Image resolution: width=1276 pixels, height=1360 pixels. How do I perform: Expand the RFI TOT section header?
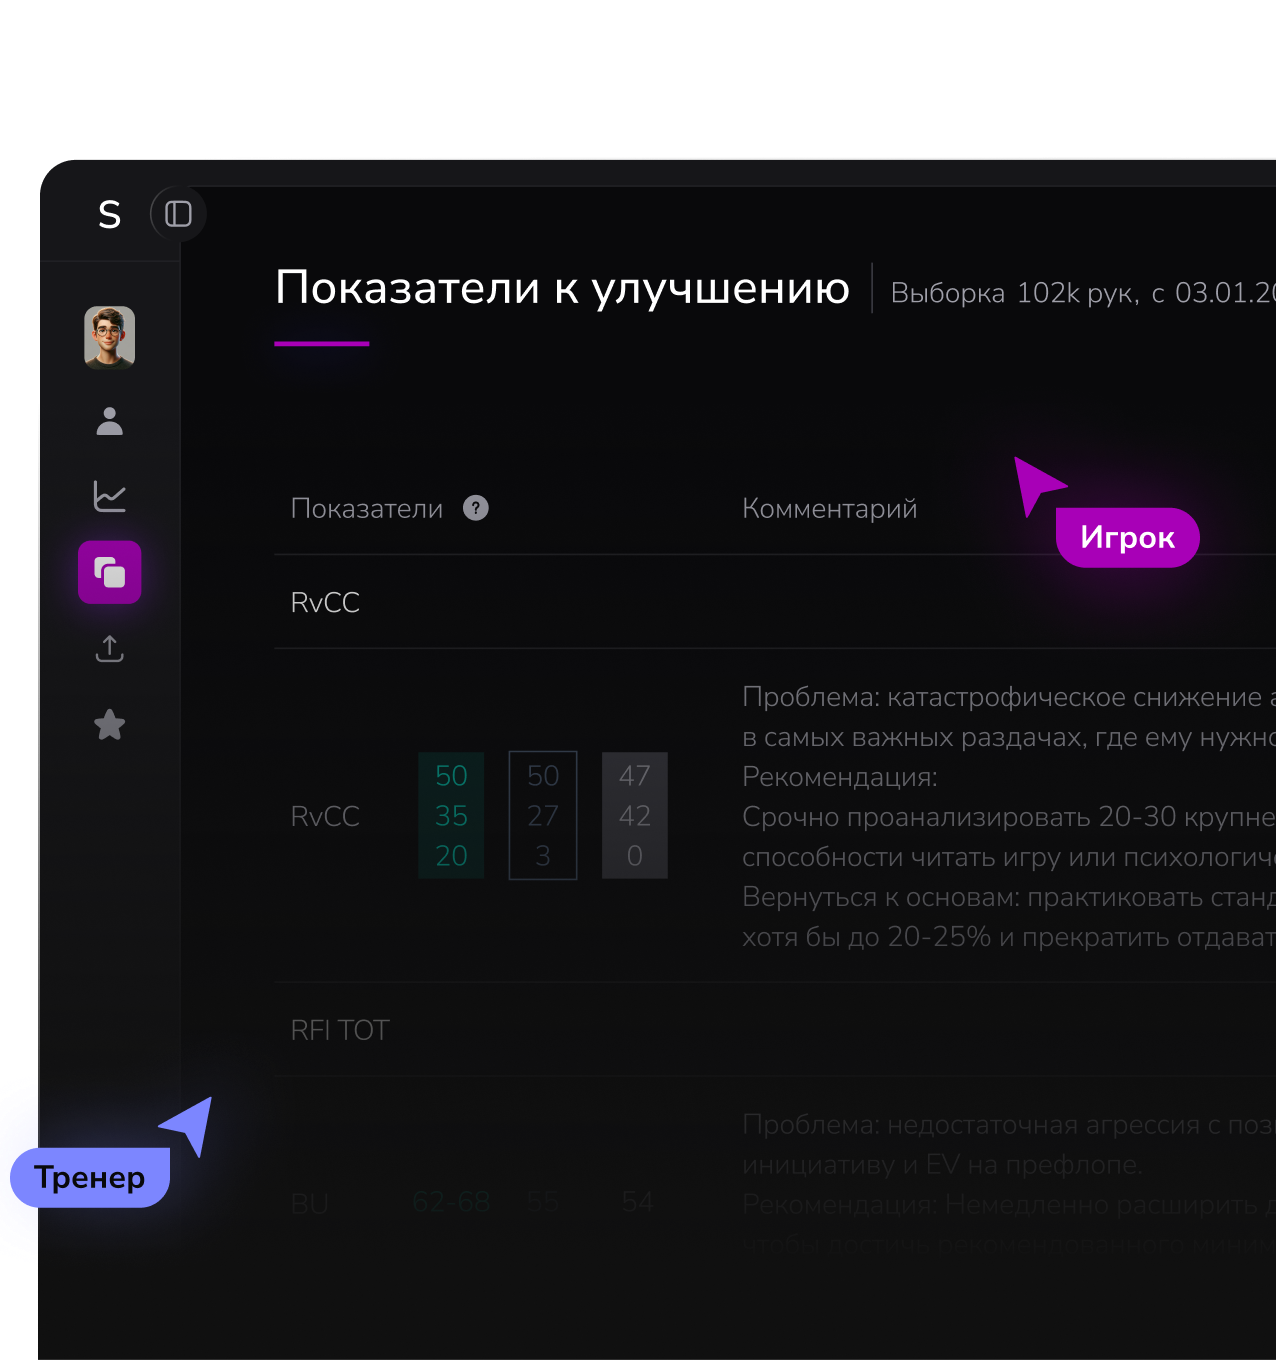[340, 1031]
